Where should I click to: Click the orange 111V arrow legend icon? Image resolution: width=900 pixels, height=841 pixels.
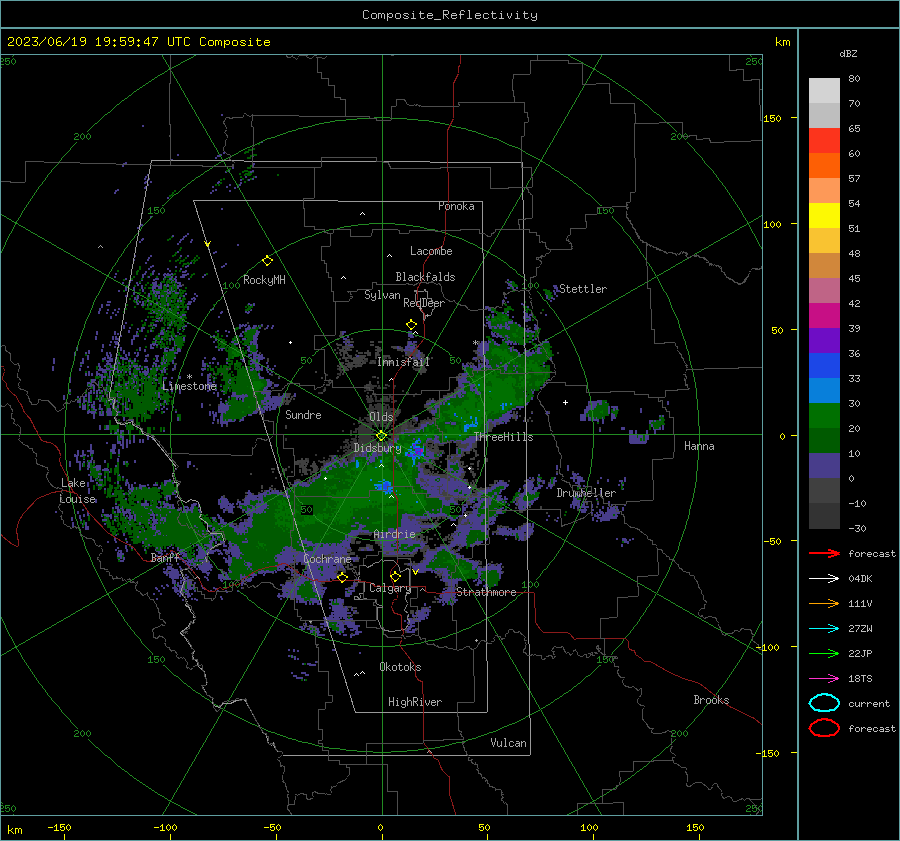click(824, 603)
